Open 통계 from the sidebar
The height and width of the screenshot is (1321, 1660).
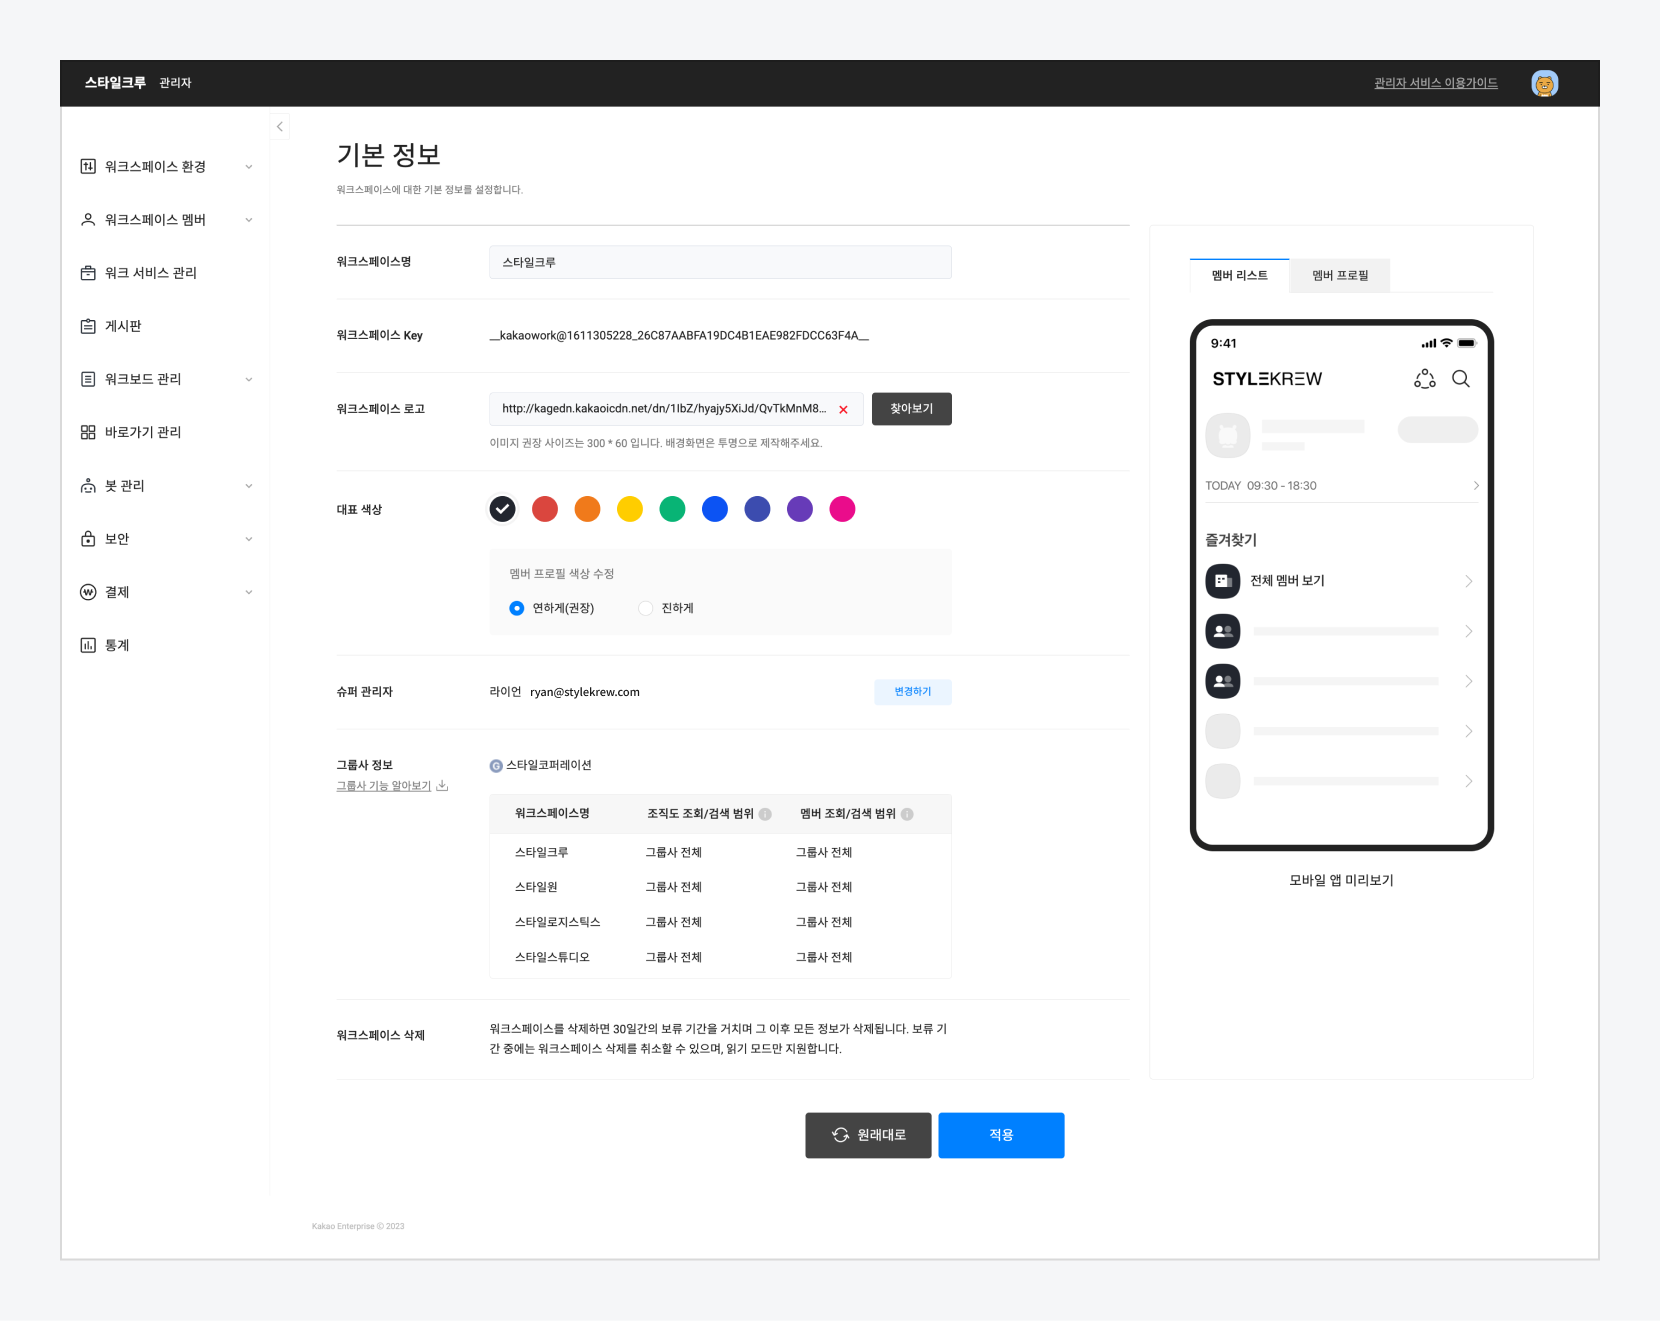[x=117, y=645]
